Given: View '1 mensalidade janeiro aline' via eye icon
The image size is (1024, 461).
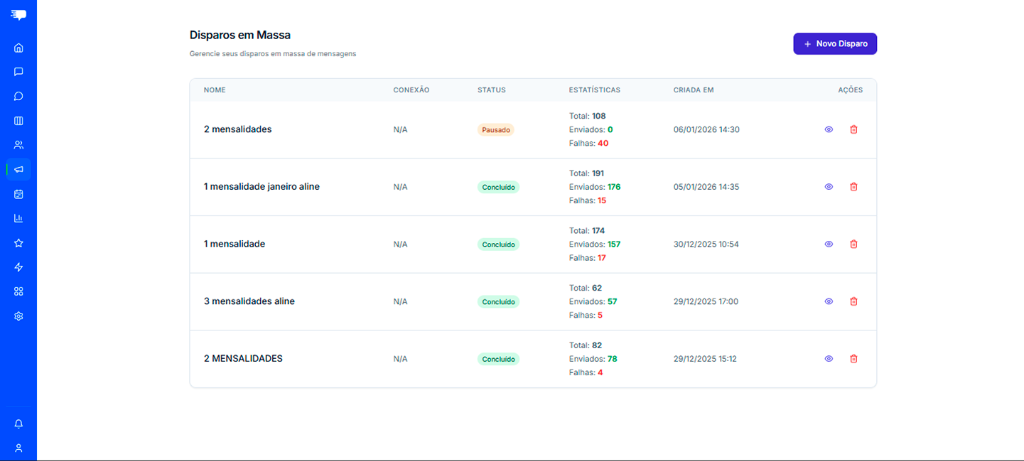Looking at the screenshot, I should tap(828, 187).
